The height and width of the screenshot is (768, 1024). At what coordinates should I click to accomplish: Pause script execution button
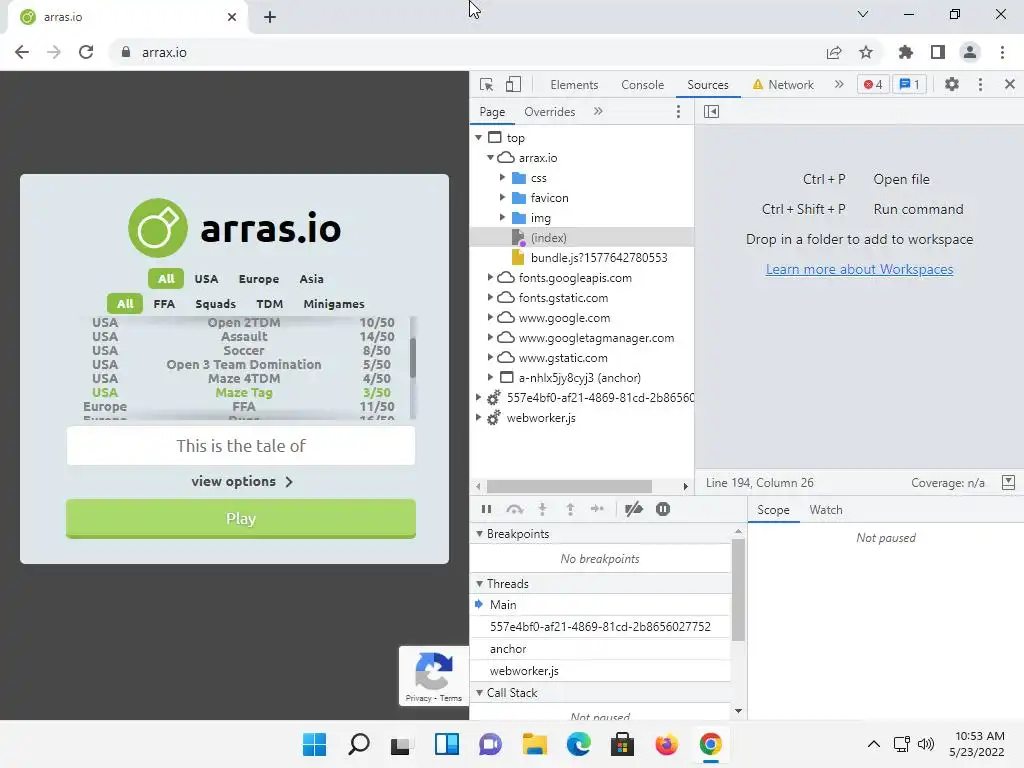pyautogui.click(x=487, y=509)
